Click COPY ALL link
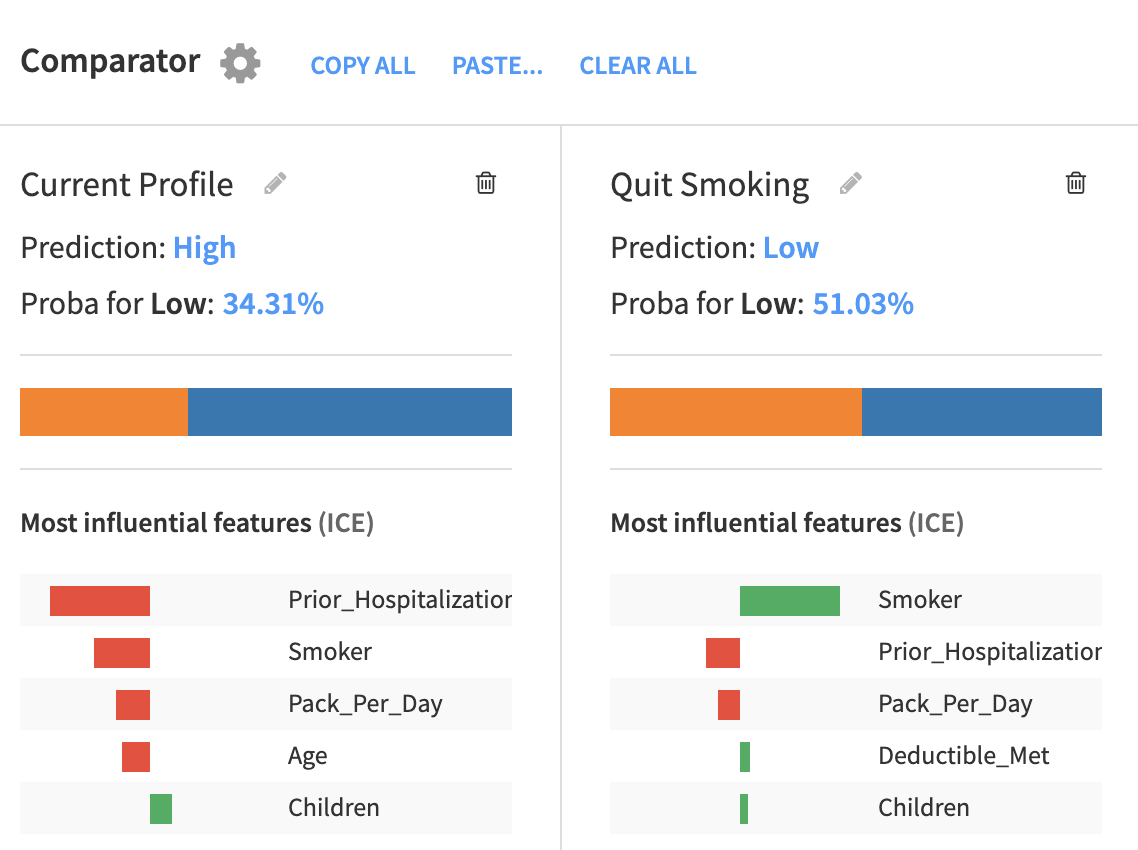The height and width of the screenshot is (850, 1138). (x=363, y=66)
